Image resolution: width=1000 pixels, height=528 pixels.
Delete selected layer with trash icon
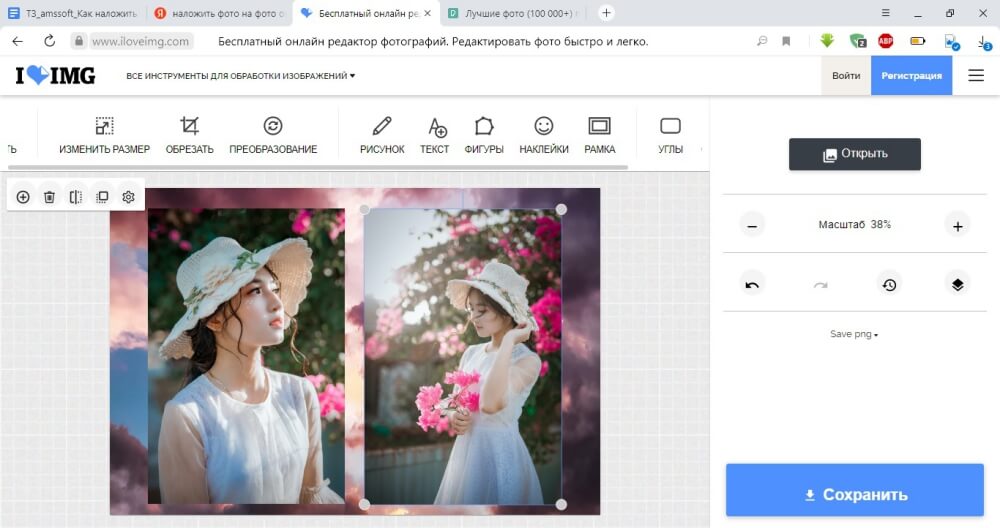[x=49, y=197]
